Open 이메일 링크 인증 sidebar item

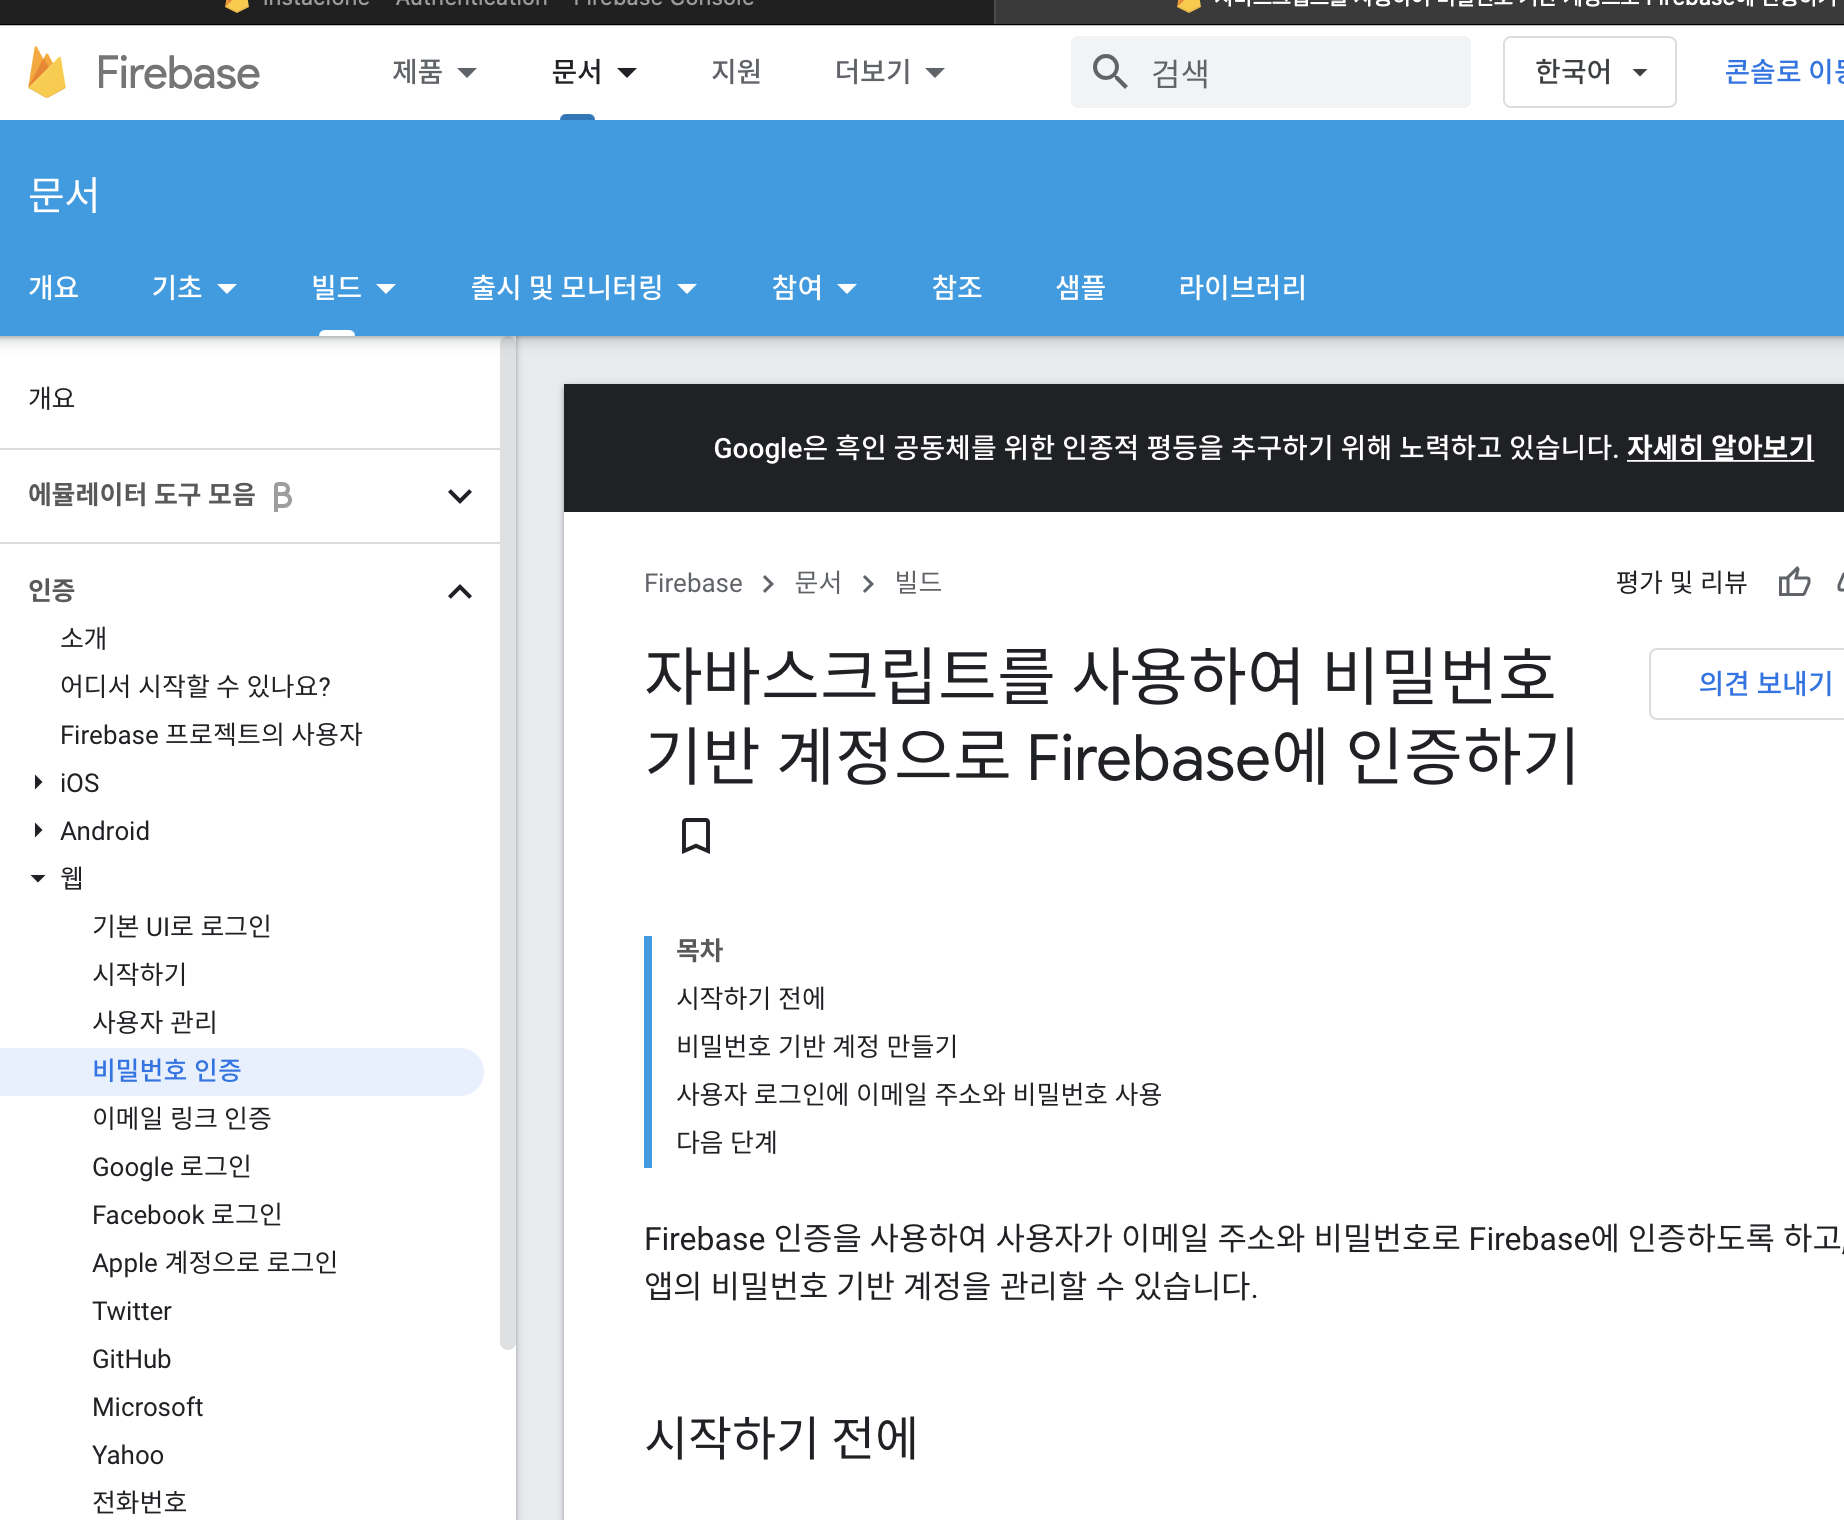182,1118
